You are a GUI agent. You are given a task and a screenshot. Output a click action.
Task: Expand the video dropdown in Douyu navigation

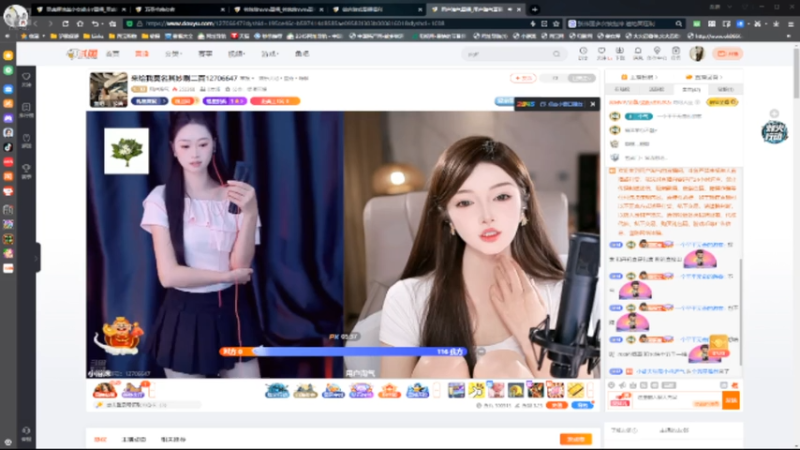tap(236, 54)
